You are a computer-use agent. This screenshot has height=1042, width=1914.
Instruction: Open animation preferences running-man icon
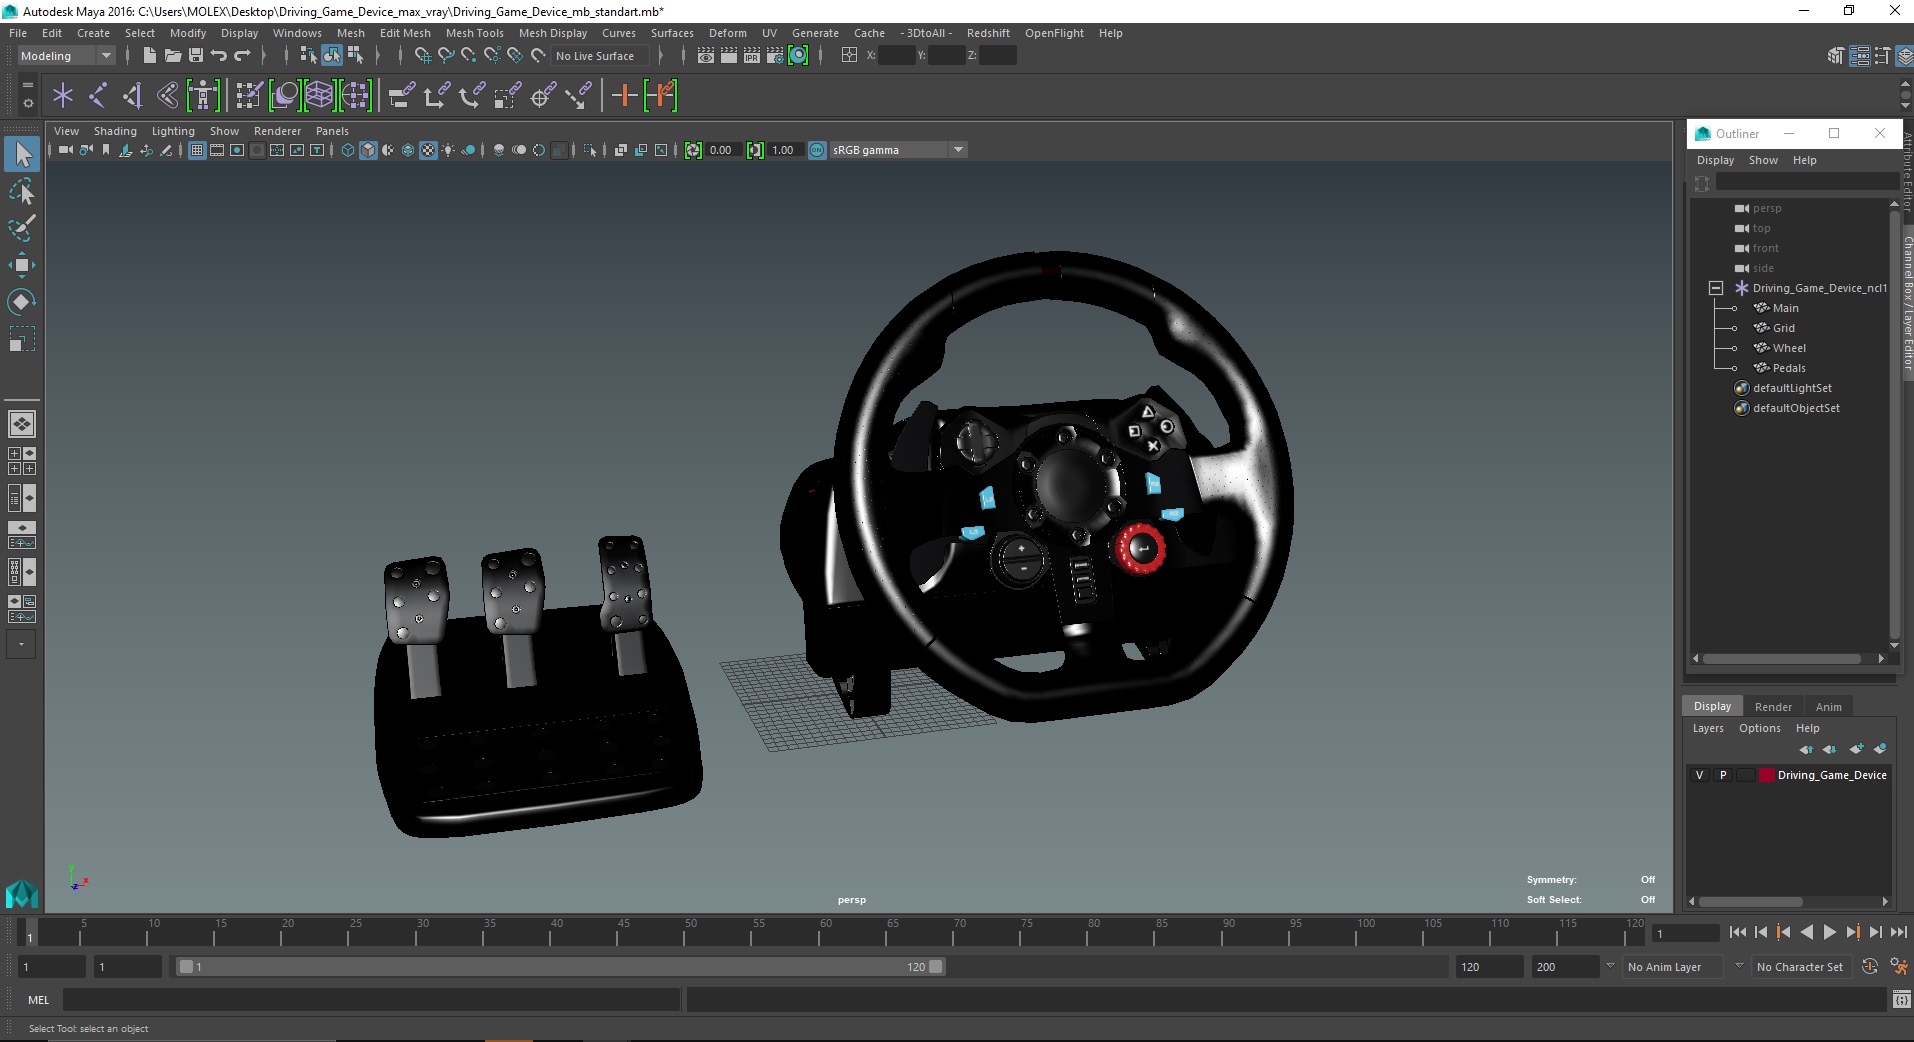(1898, 967)
